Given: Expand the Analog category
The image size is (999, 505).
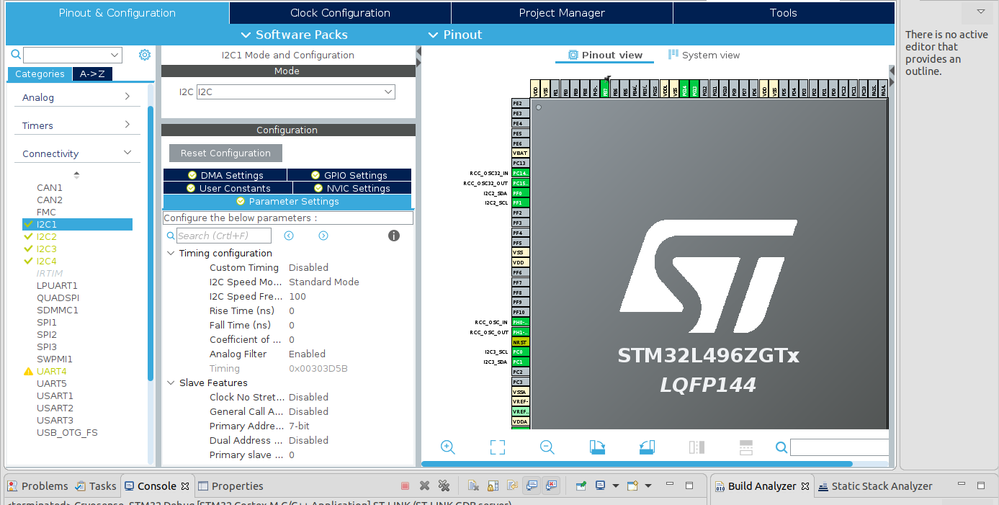Looking at the screenshot, I should (127, 97).
